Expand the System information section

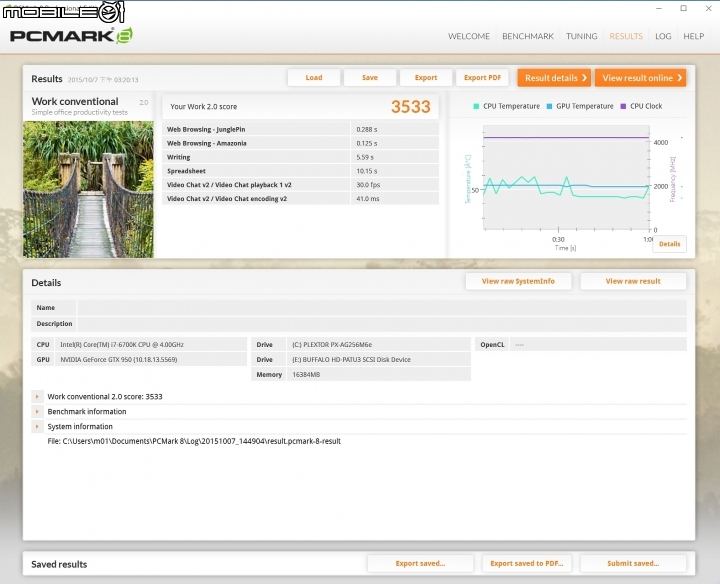pos(37,427)
